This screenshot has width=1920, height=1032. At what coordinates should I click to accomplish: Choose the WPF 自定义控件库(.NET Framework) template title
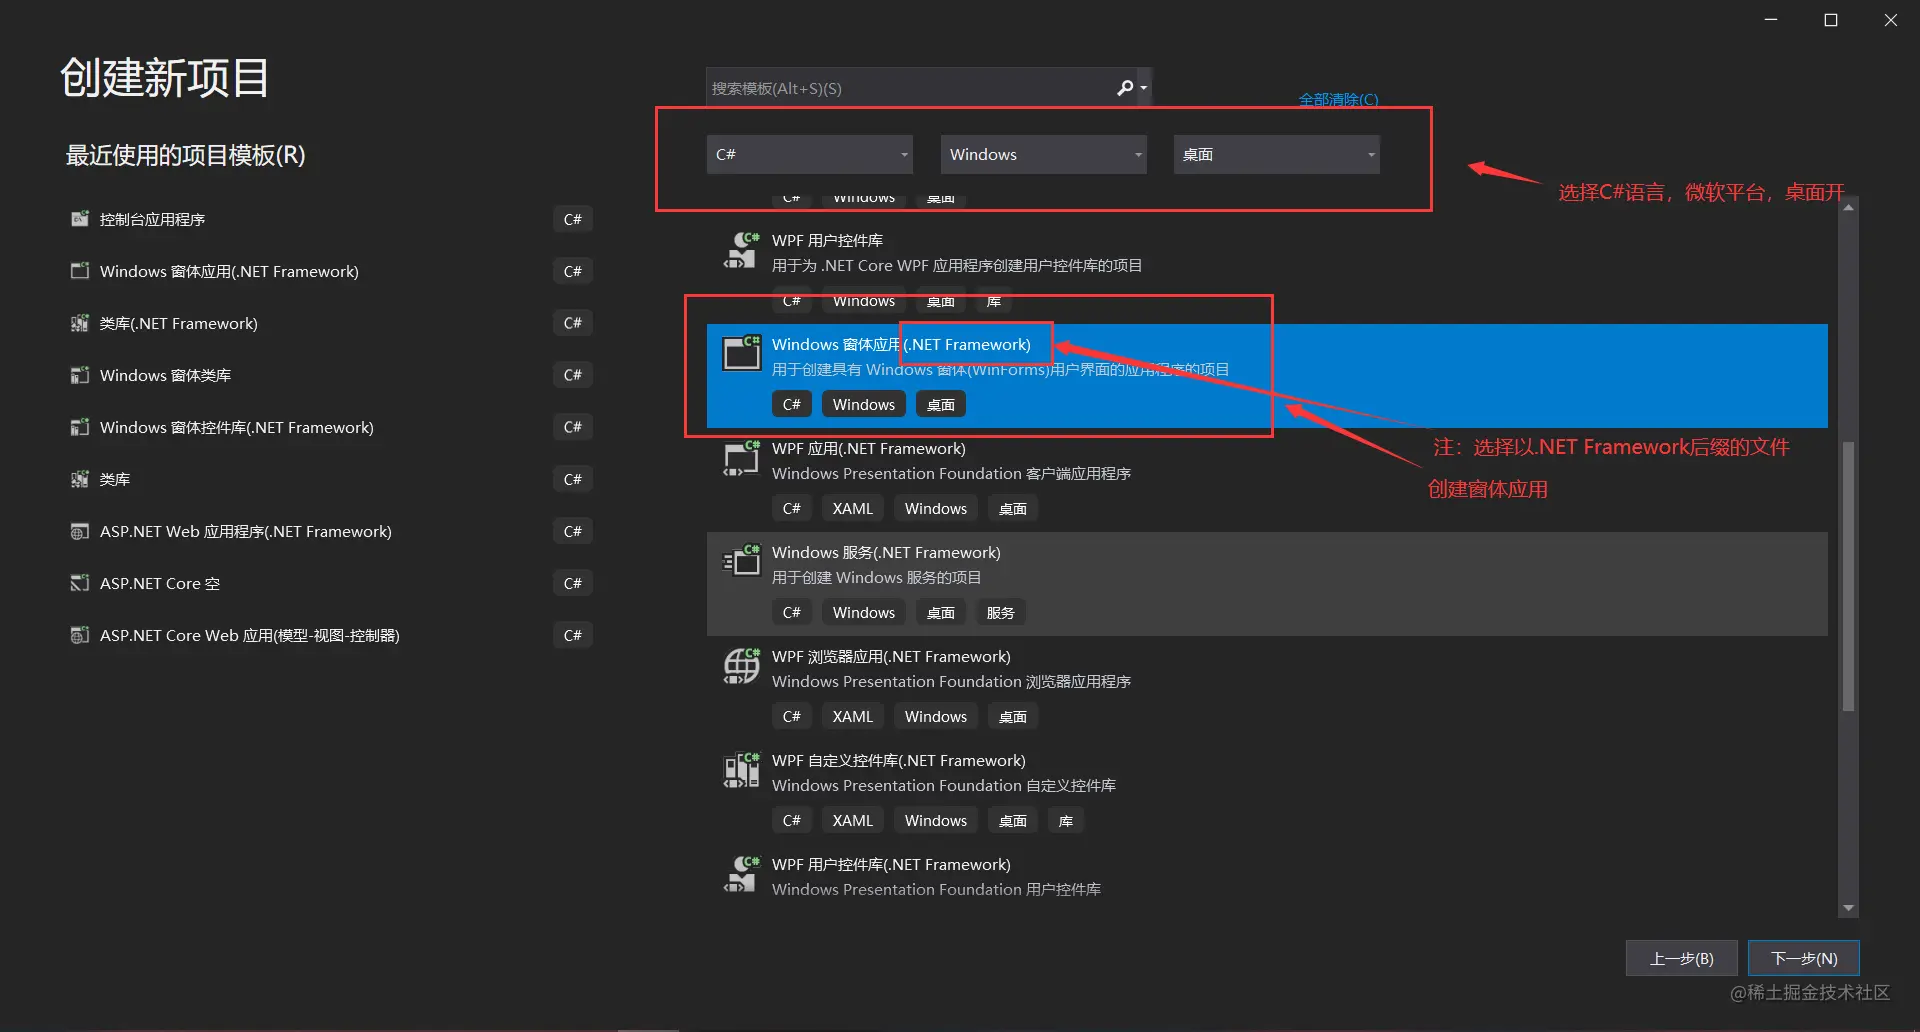(x=899, y=760)
